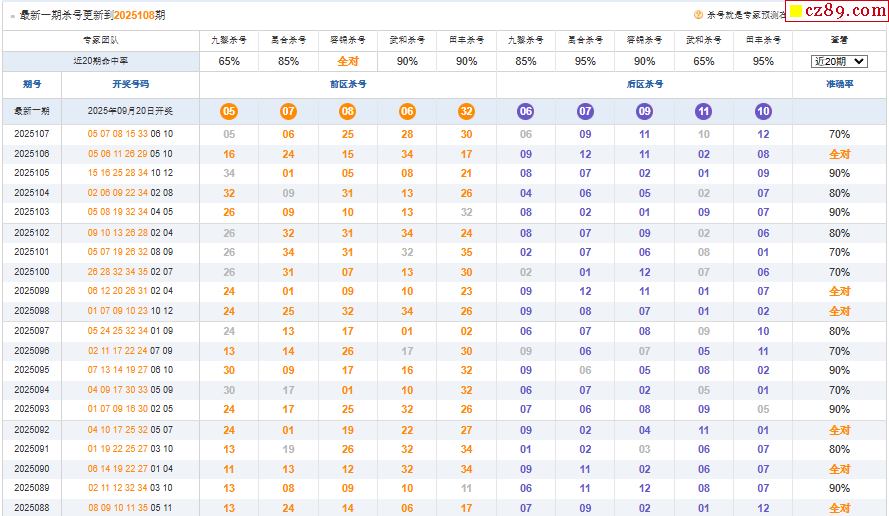Select period 2025105 in the table
Viewport: 889px width, 516px height.
point(32,173)
